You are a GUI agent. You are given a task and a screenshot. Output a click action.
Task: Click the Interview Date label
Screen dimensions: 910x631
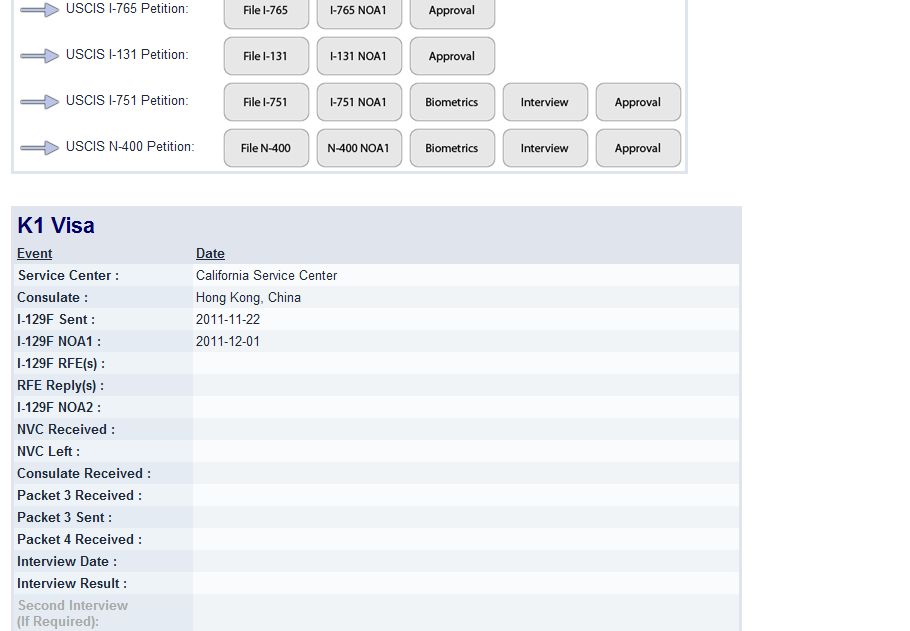click(x=67, y=563)
